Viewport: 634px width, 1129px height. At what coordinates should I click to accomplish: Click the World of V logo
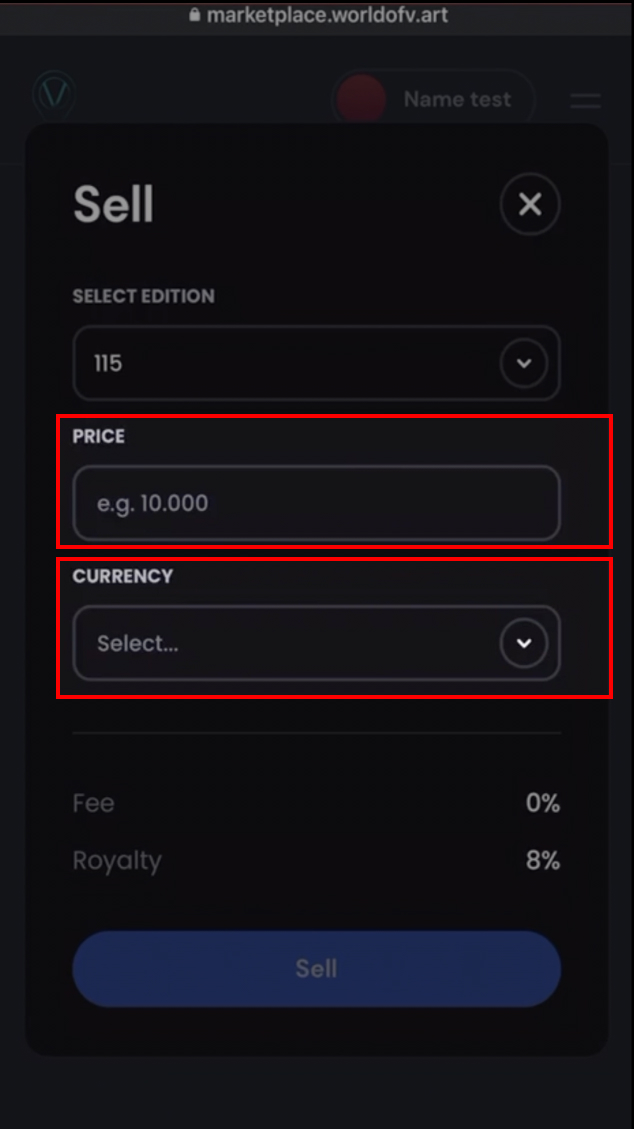click(x=54, y=96)
